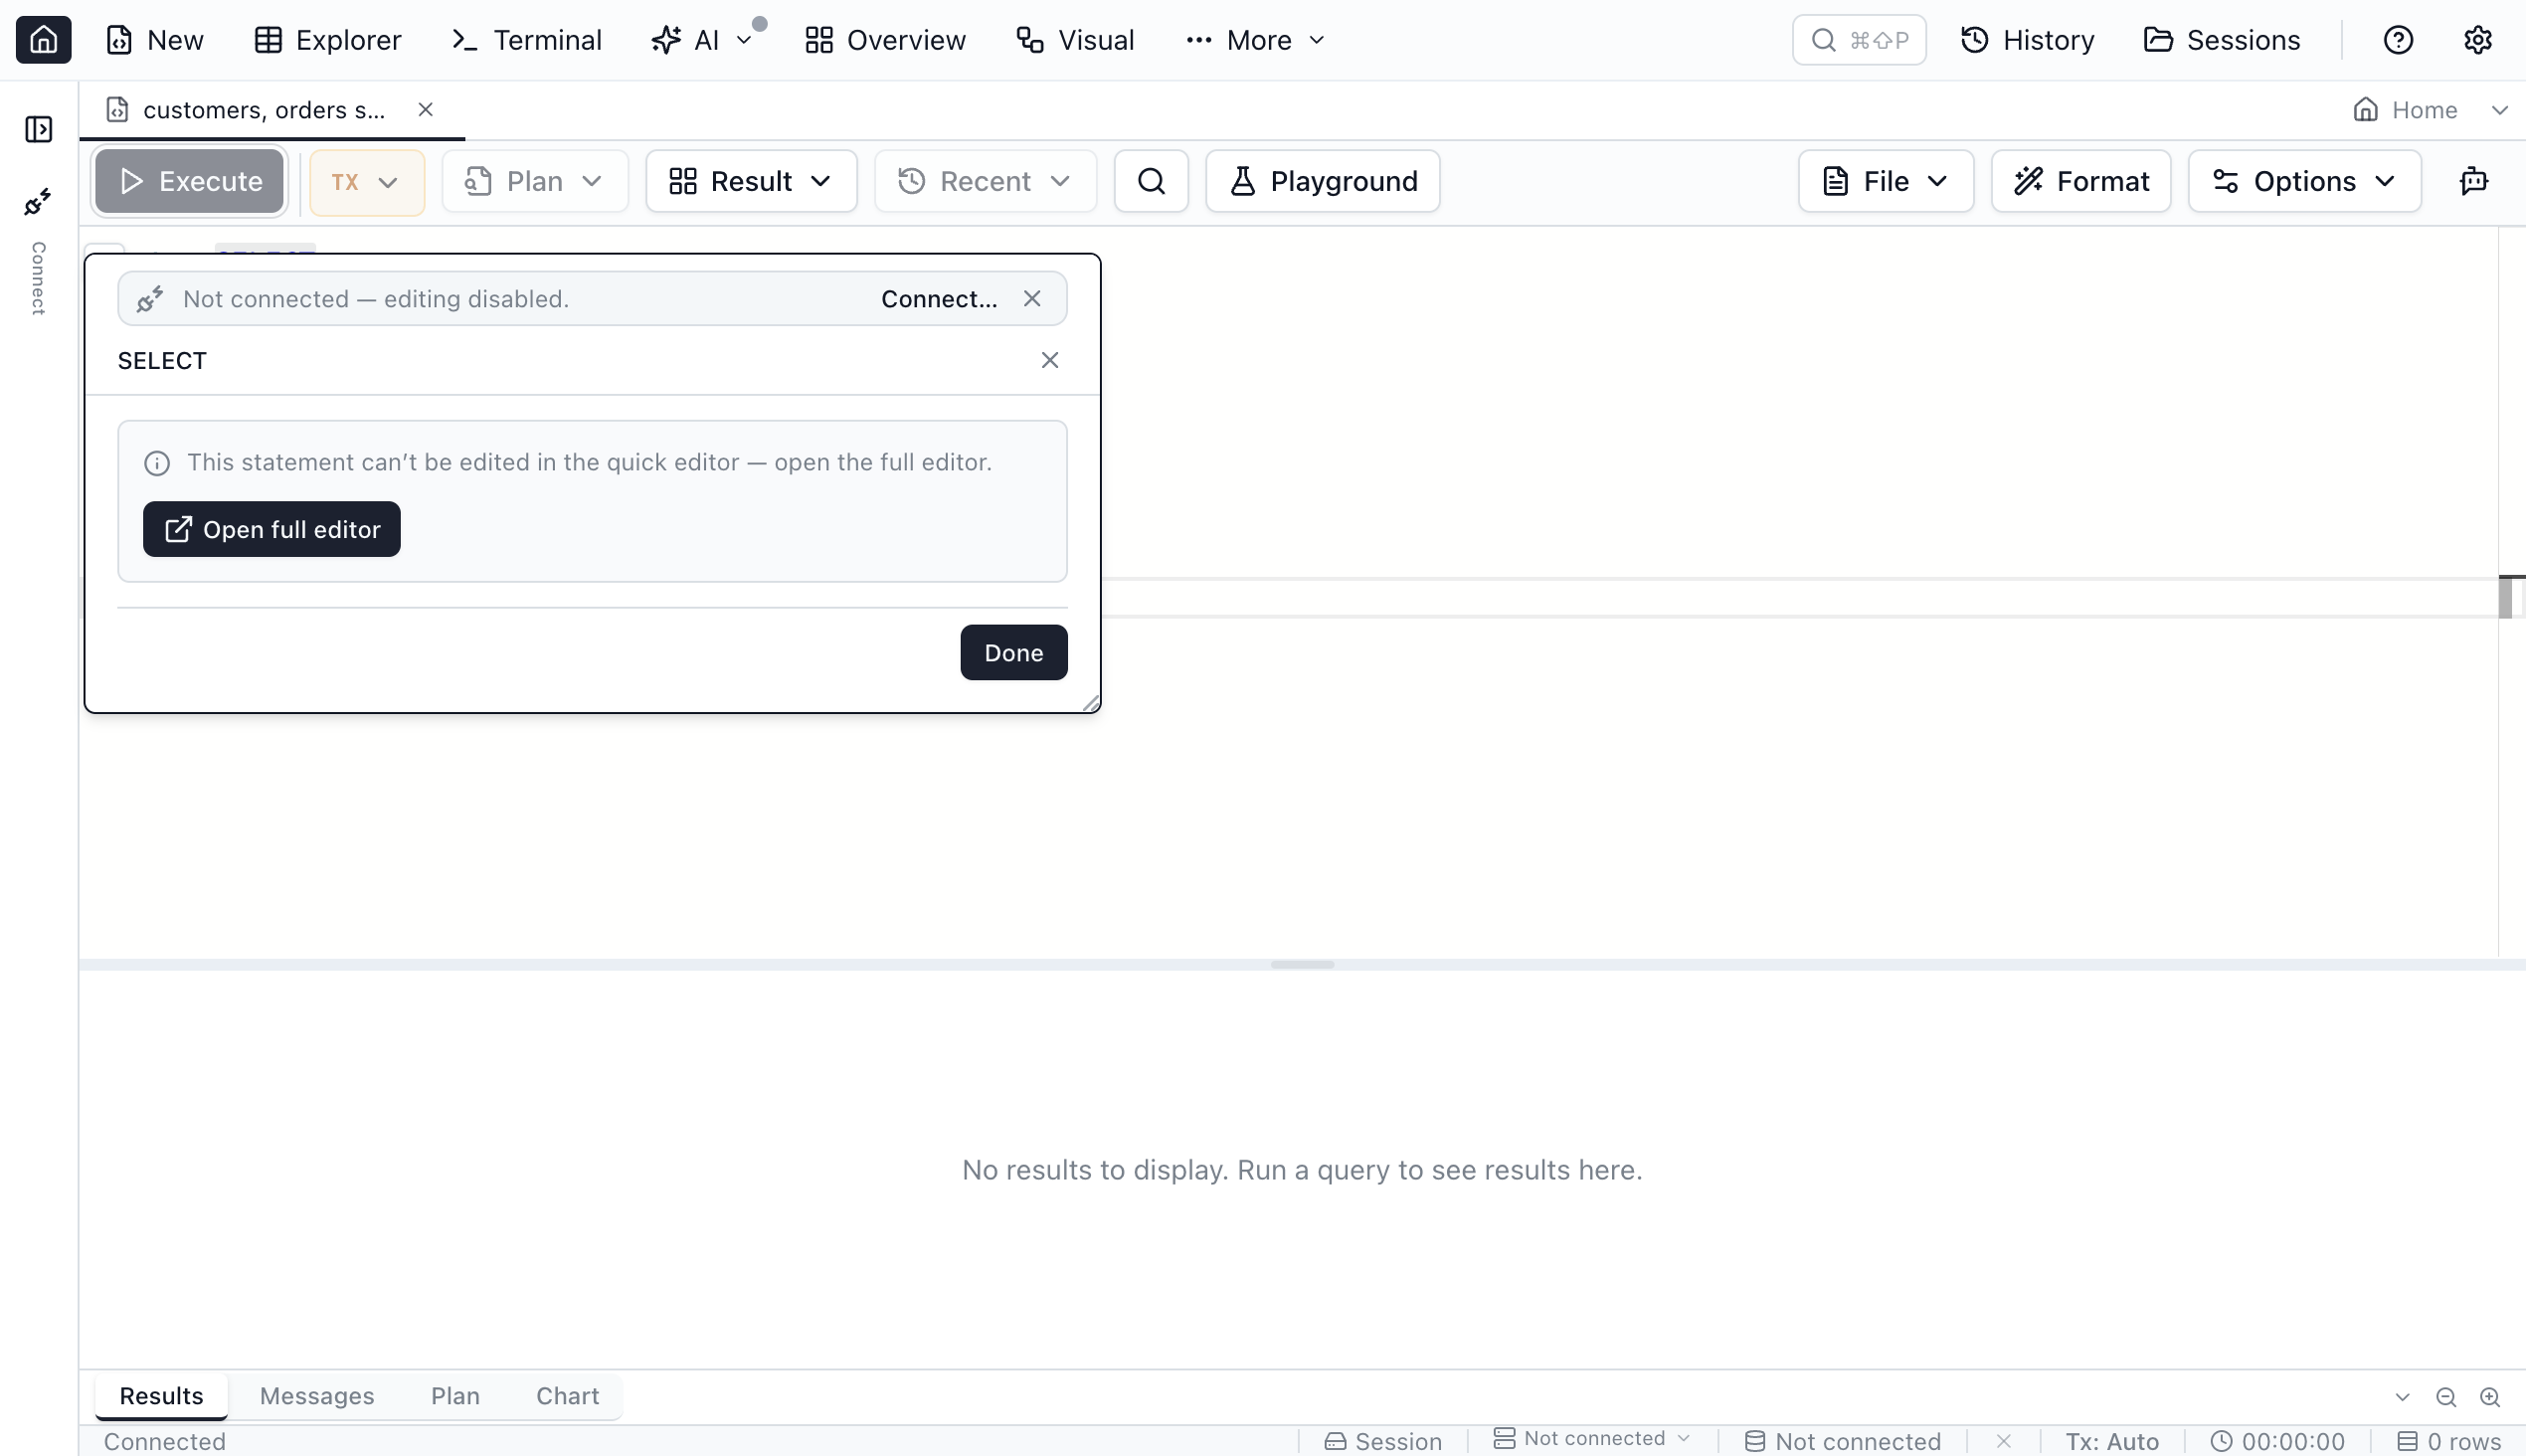Screen dimensions: 2526x1456
Task: Switch to the Chart tab
Action: (x=567, y=1396)
